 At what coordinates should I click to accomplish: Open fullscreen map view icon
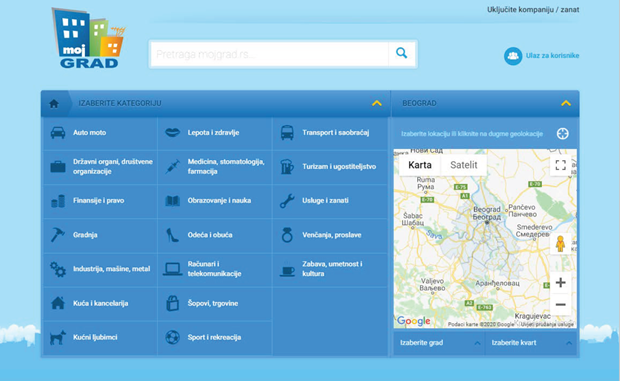point(561,165)
